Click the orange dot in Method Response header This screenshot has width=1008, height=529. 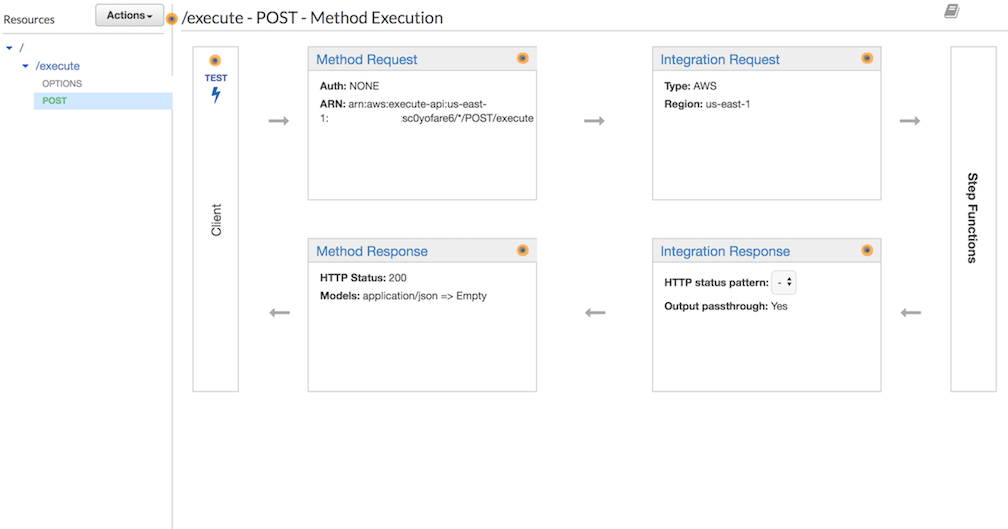523,250
